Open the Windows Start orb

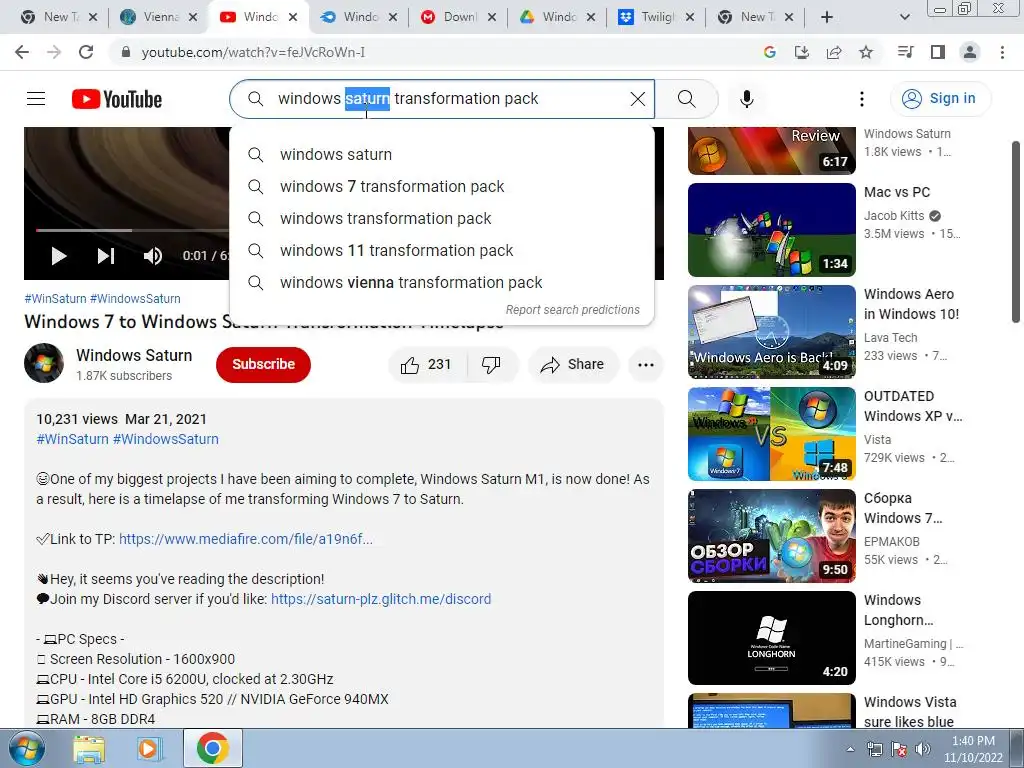[x=26, y=748]
